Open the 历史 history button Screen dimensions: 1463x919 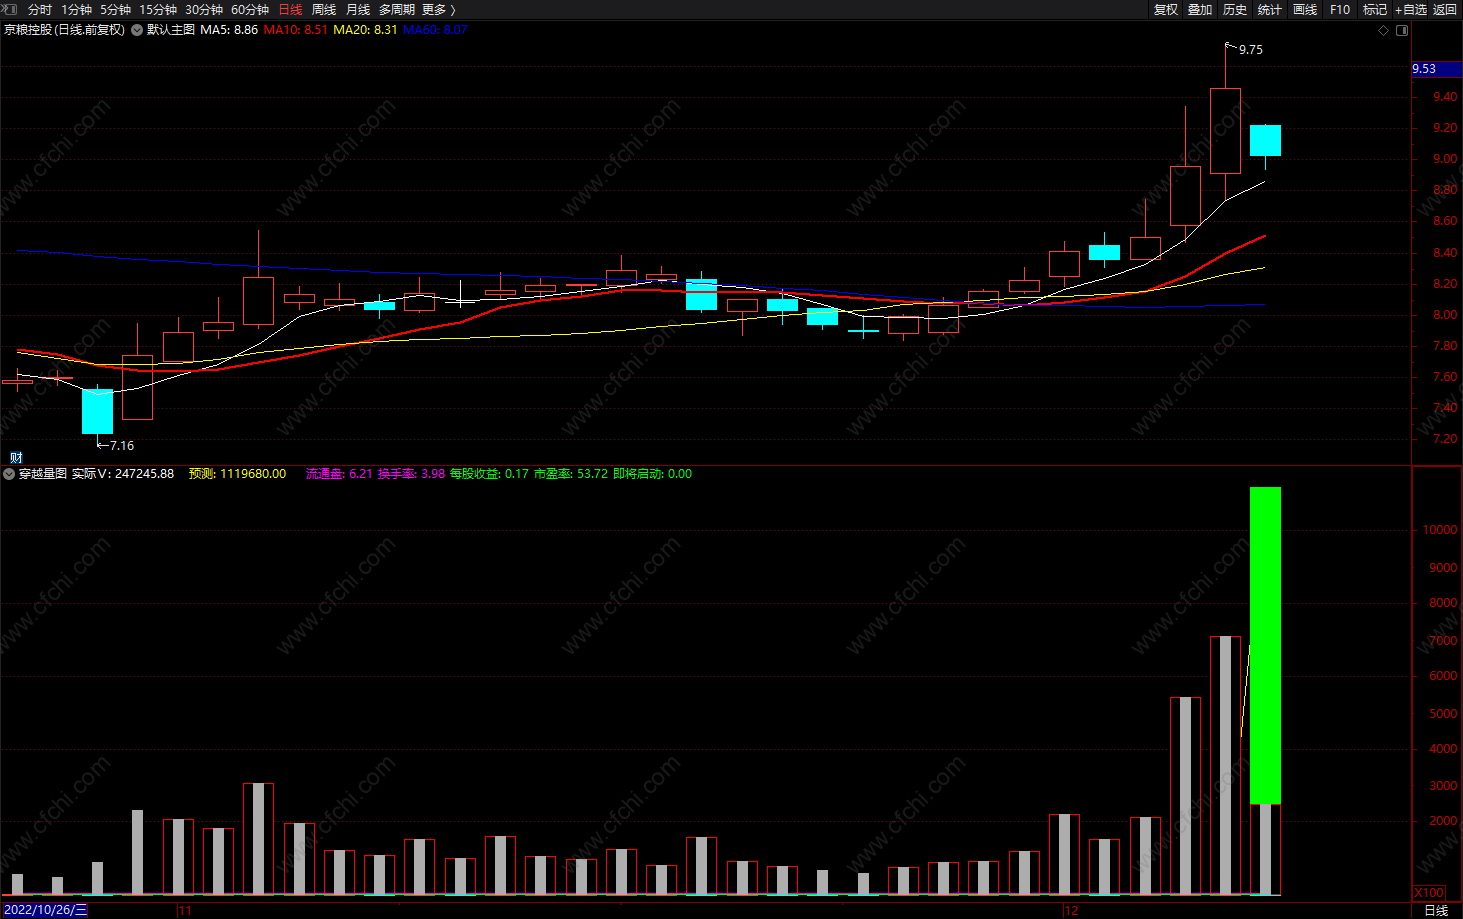coord(1235,10)
